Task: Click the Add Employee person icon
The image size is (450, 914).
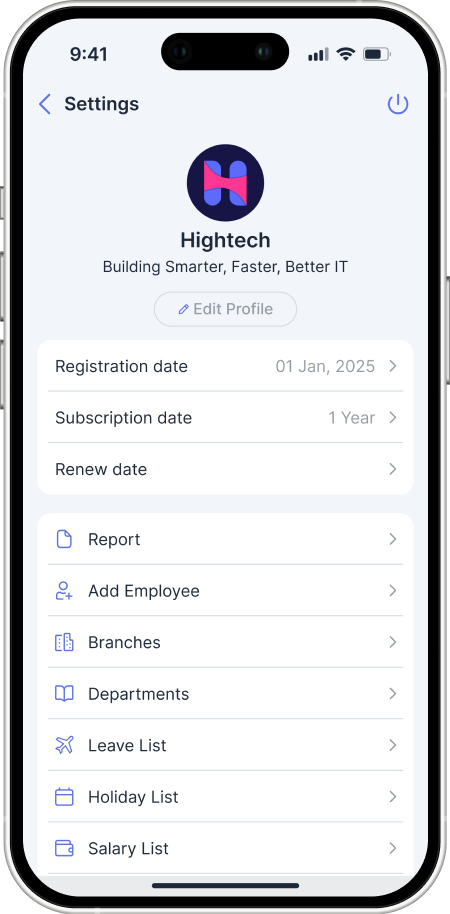Action: click(x=64, y=590)
